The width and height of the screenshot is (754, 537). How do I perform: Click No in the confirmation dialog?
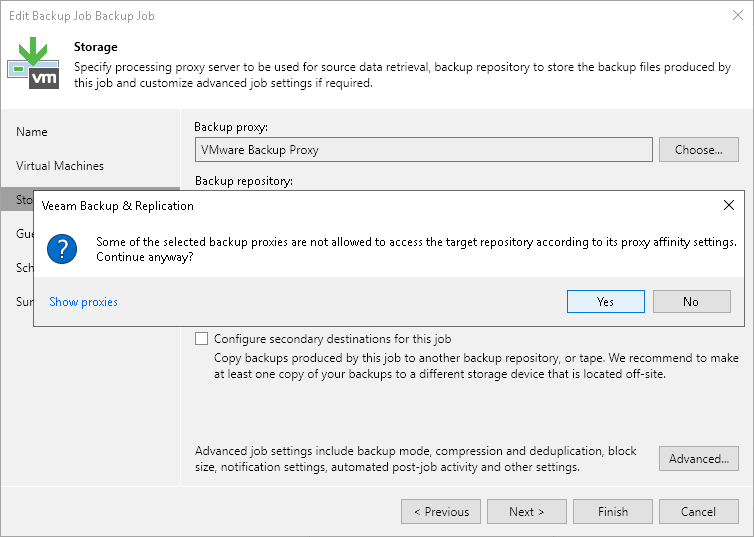tap(691, 301)
